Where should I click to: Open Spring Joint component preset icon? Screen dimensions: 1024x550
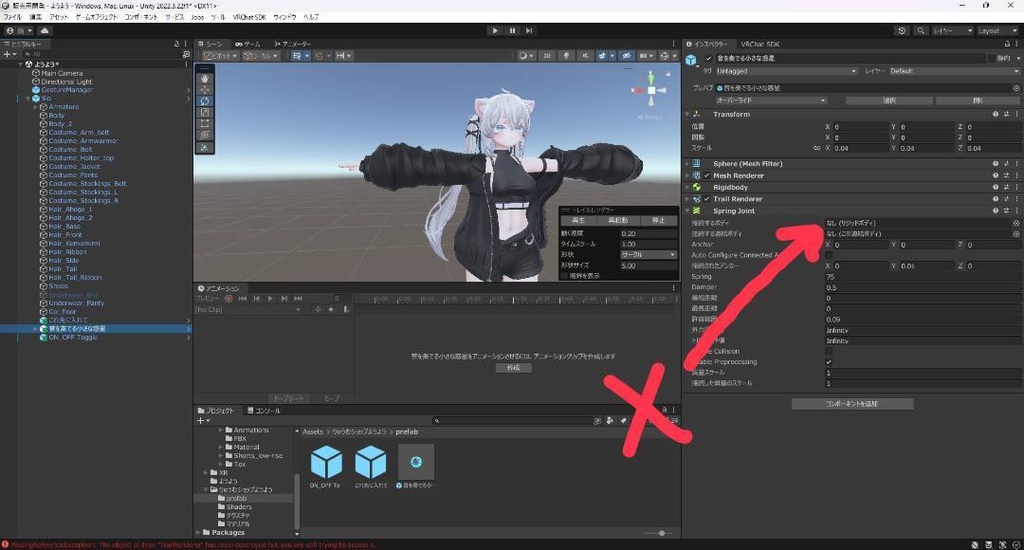pos(1006,211)
